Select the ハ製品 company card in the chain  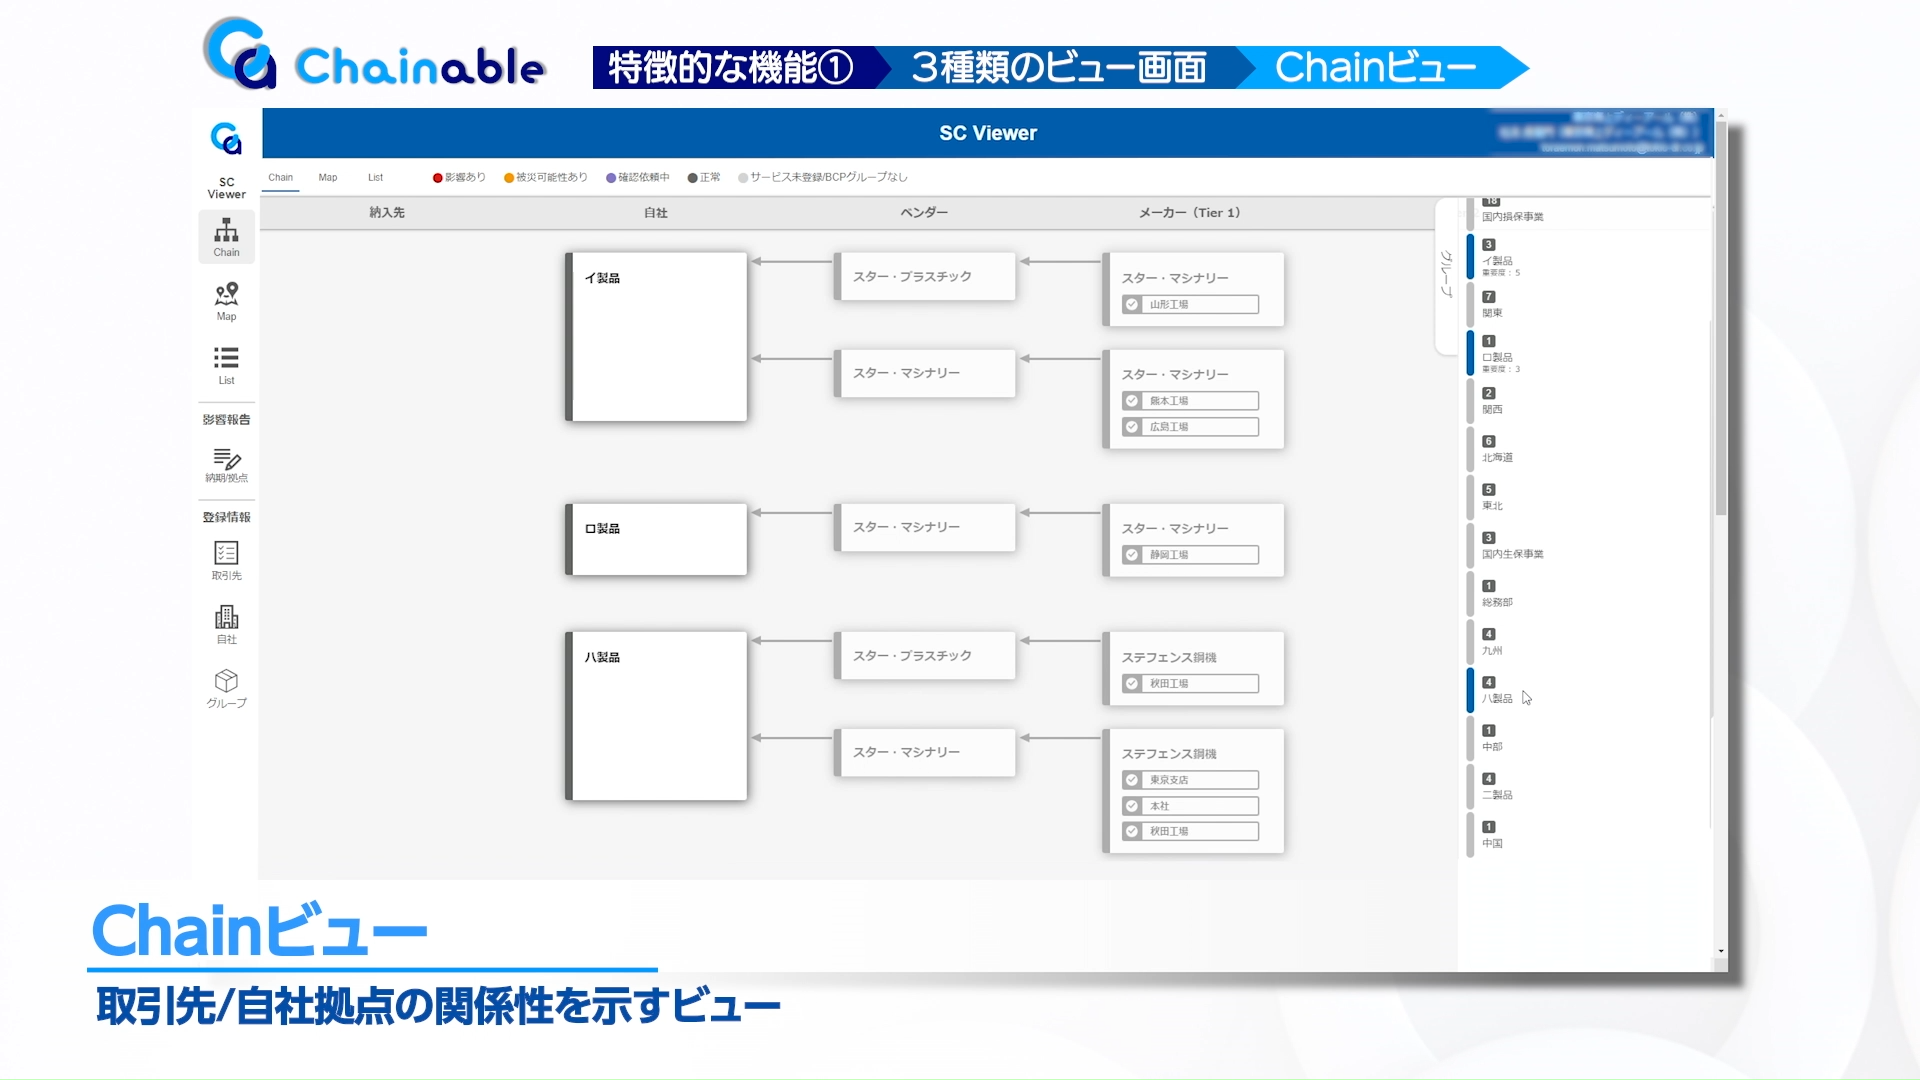pyautogui.click(x=657, y=716)
